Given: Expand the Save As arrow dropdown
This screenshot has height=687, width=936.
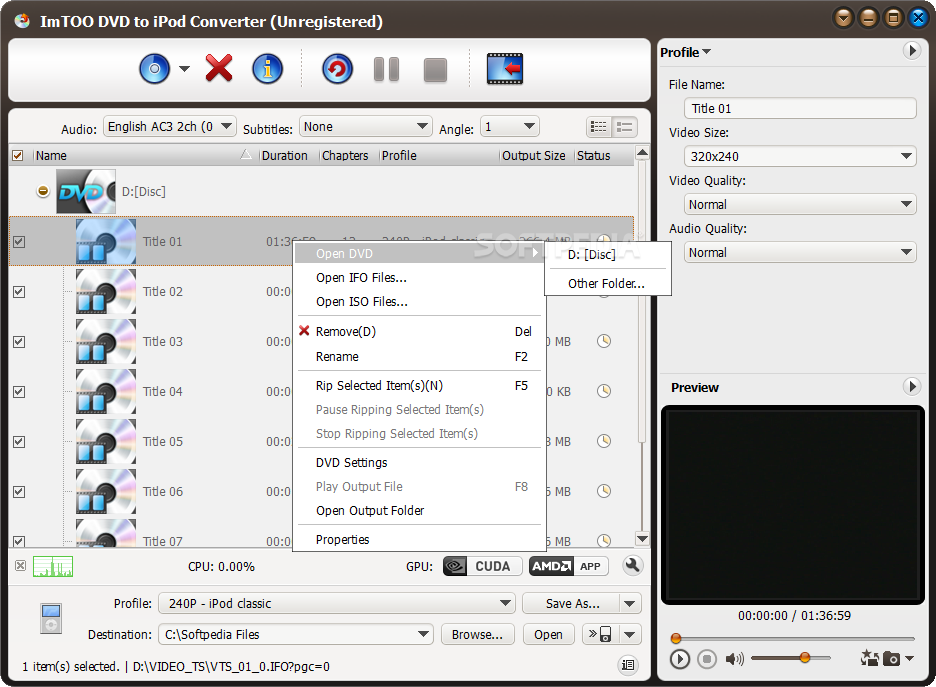Looking at the screenshot, I should click(630, 603).
